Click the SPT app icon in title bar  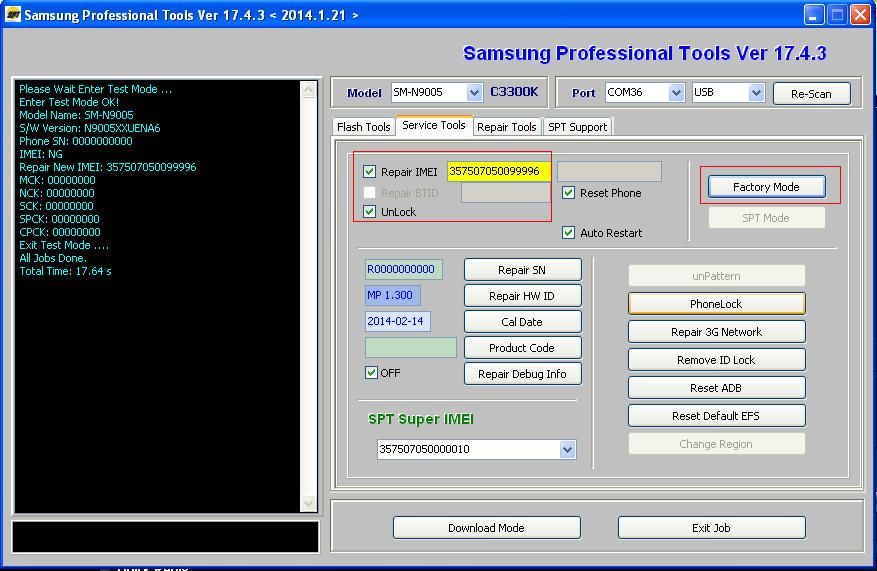pyautogui.click(x=13, y=14)
